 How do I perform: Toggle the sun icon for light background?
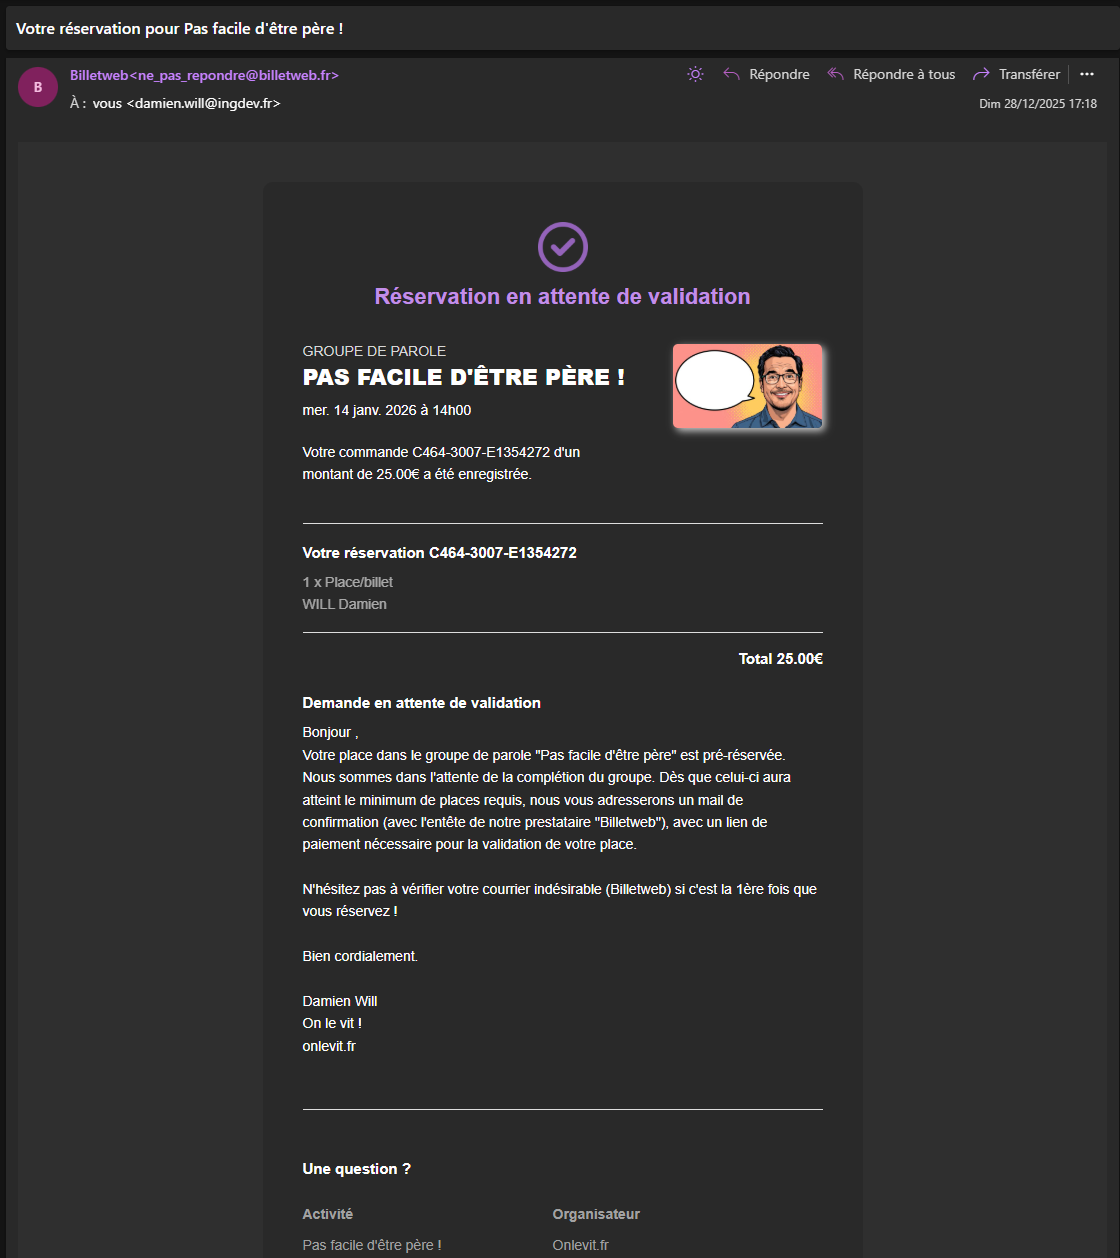coord(695,74)
